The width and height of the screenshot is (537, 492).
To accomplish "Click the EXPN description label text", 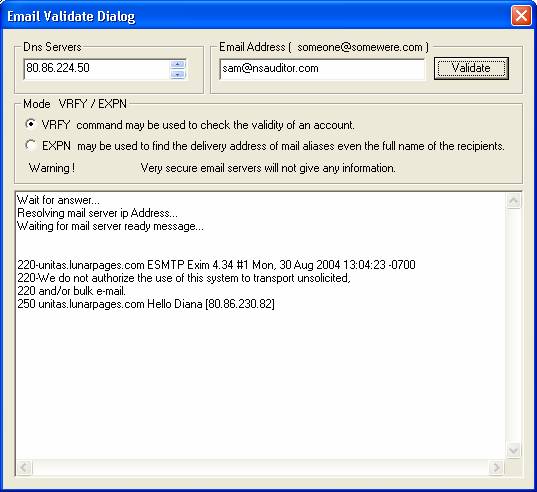I will pos(273,146).
